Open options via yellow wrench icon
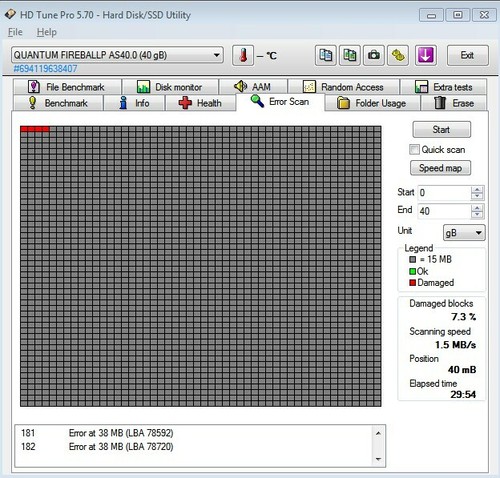 [398, 55]
